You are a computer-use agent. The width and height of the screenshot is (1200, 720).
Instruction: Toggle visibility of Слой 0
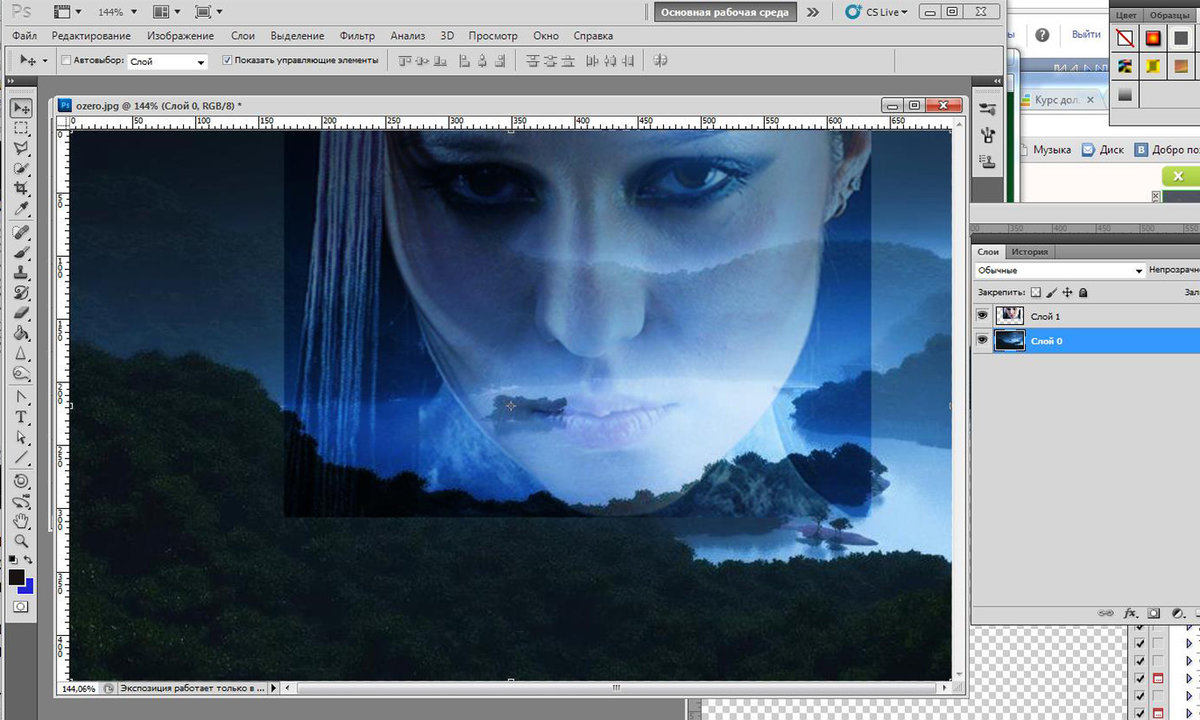[x=983, y=341]
